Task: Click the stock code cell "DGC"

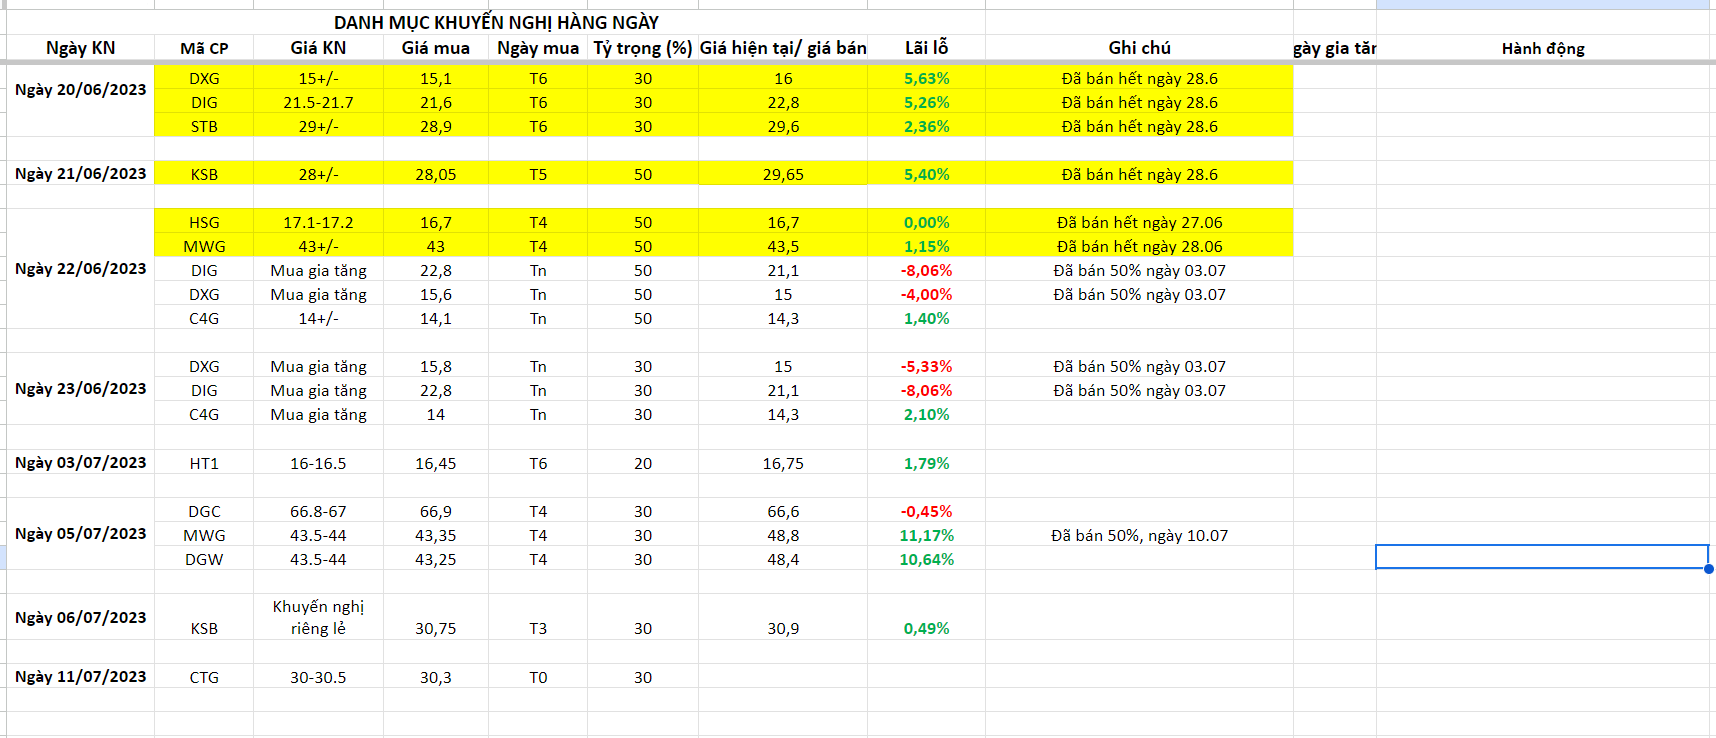Action: [204, 511]
